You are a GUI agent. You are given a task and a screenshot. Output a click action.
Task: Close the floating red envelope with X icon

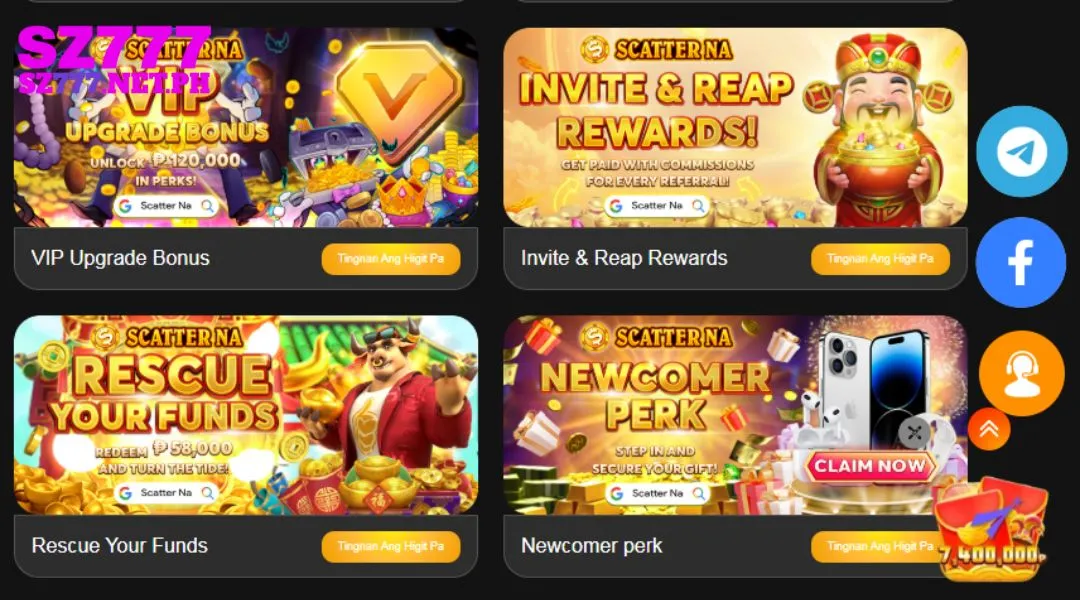coord(915,433)
